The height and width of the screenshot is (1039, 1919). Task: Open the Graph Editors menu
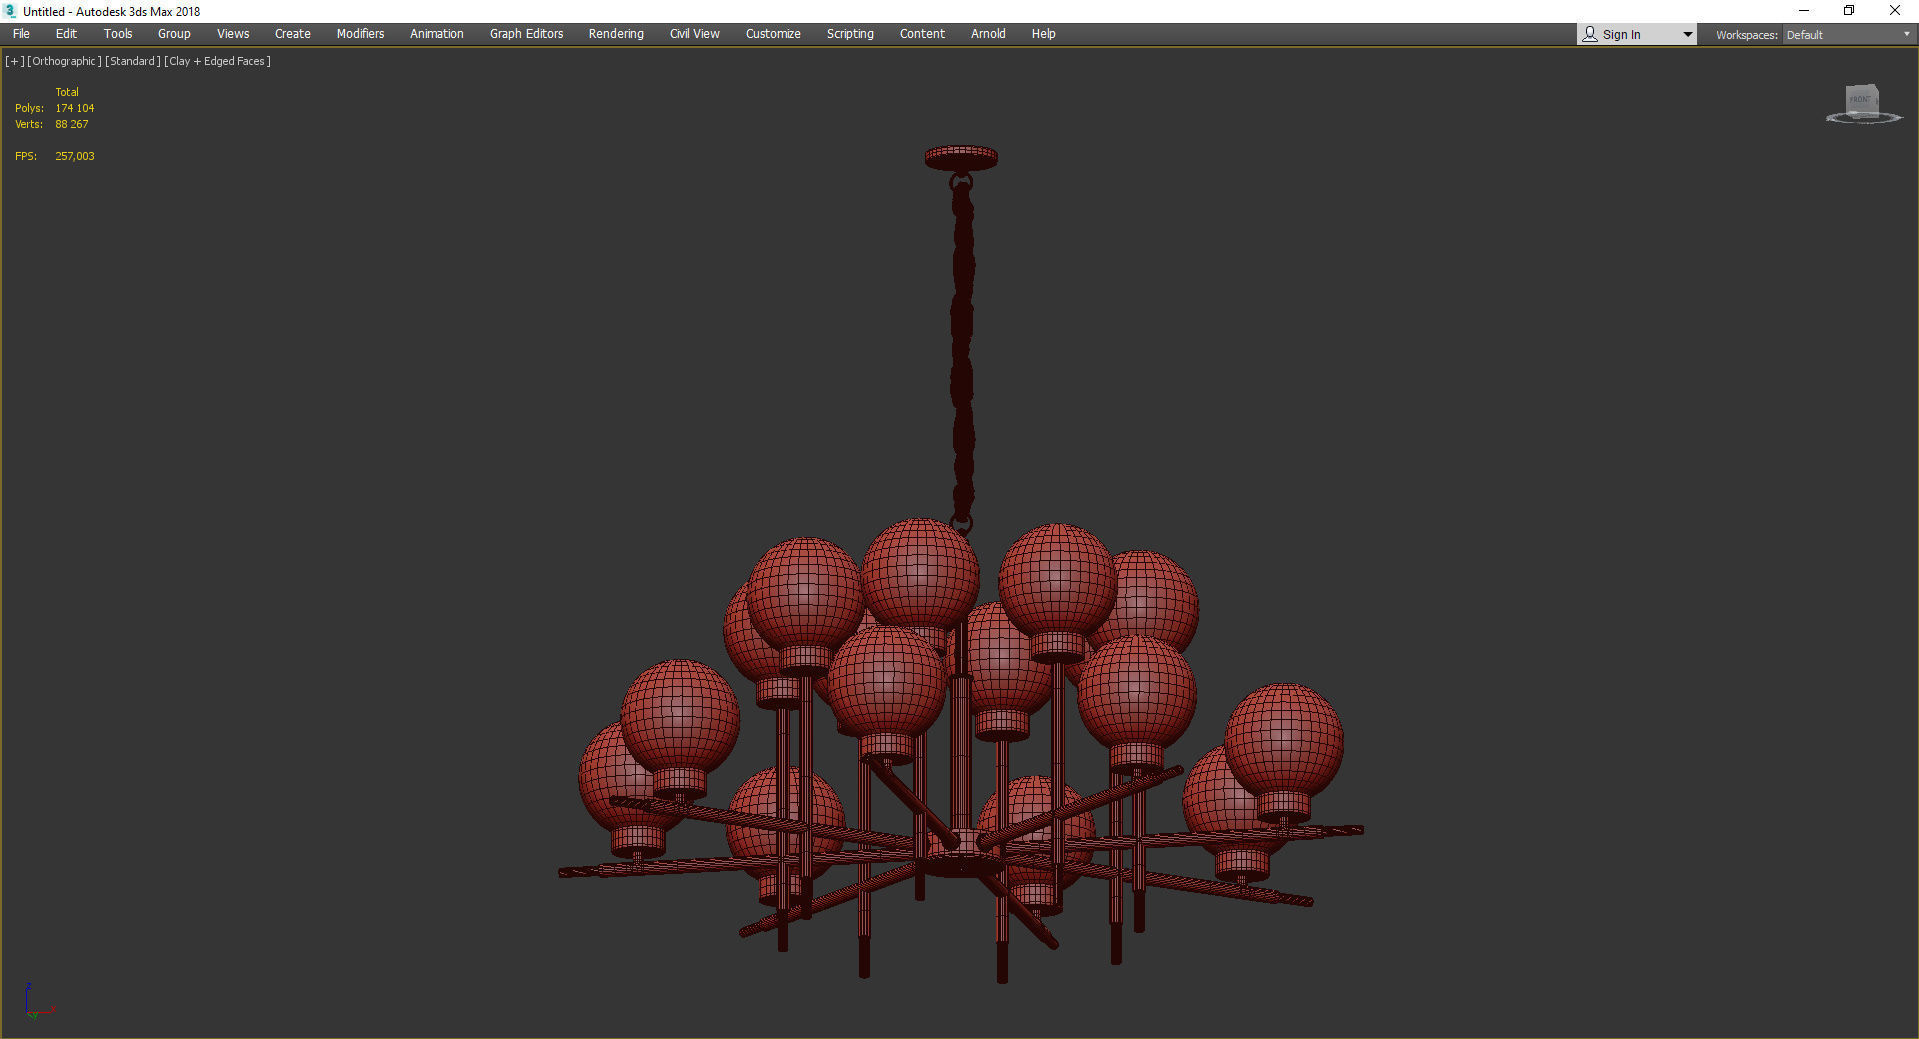526,34
